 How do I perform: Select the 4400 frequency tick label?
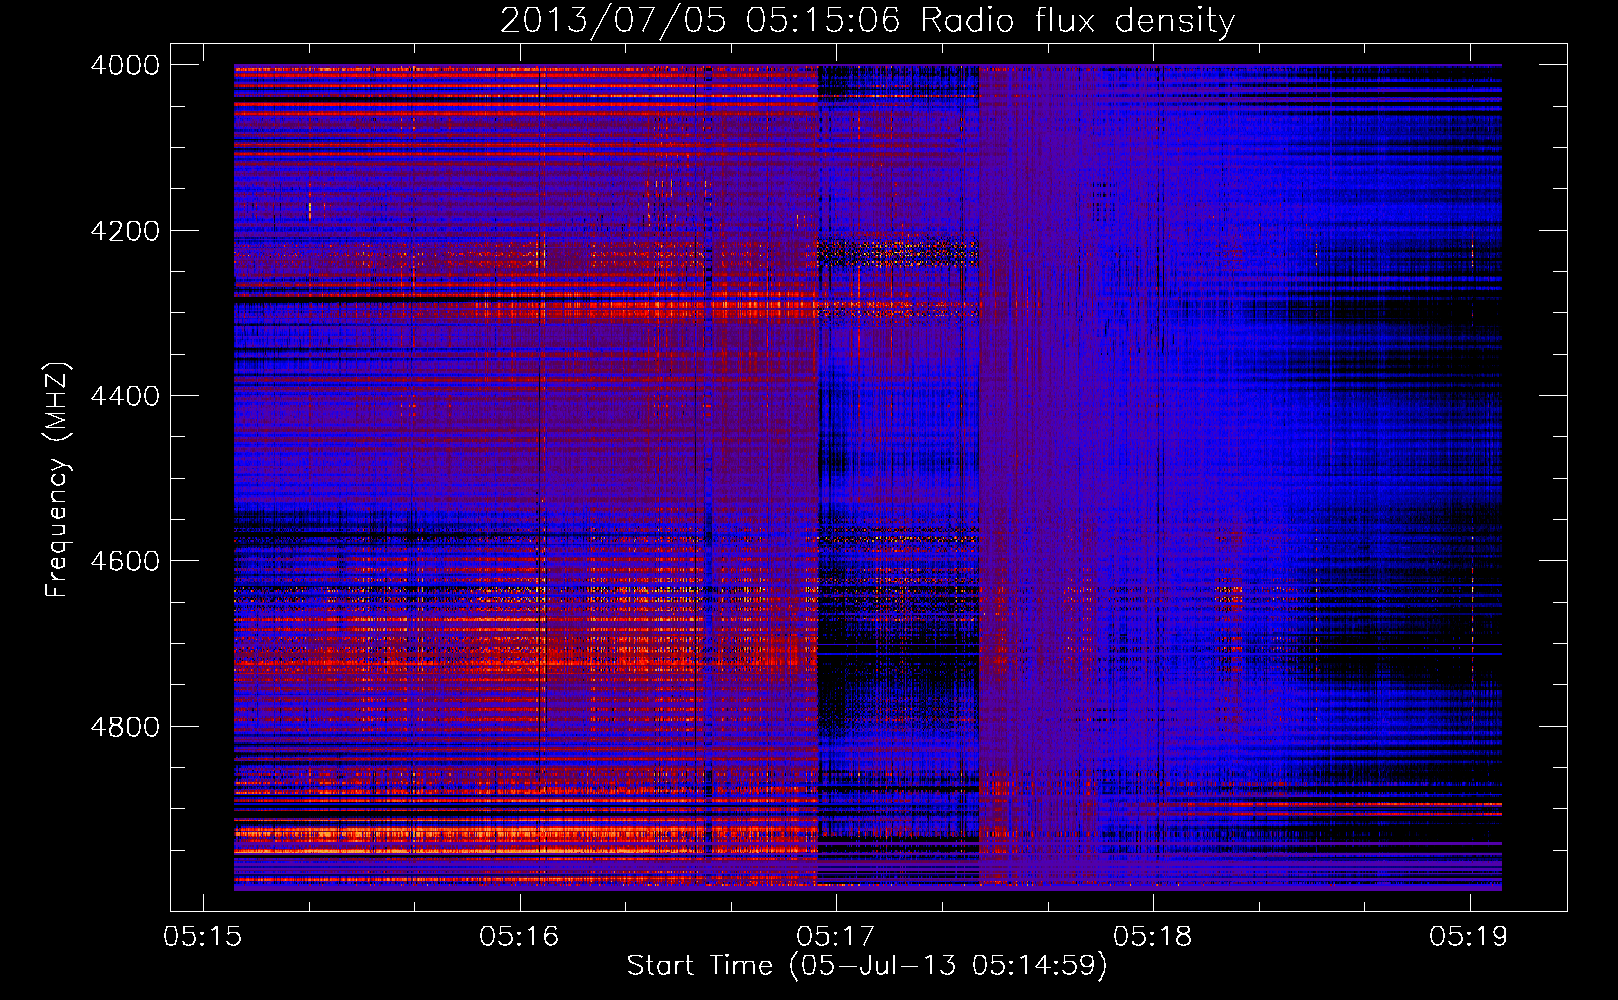coord(125,396)
